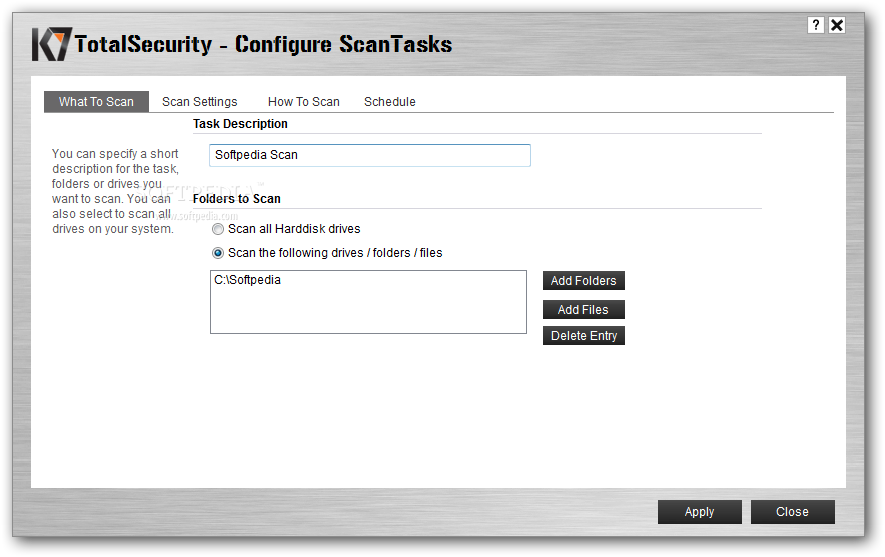Click the help question mark icon

pos(816,25)
